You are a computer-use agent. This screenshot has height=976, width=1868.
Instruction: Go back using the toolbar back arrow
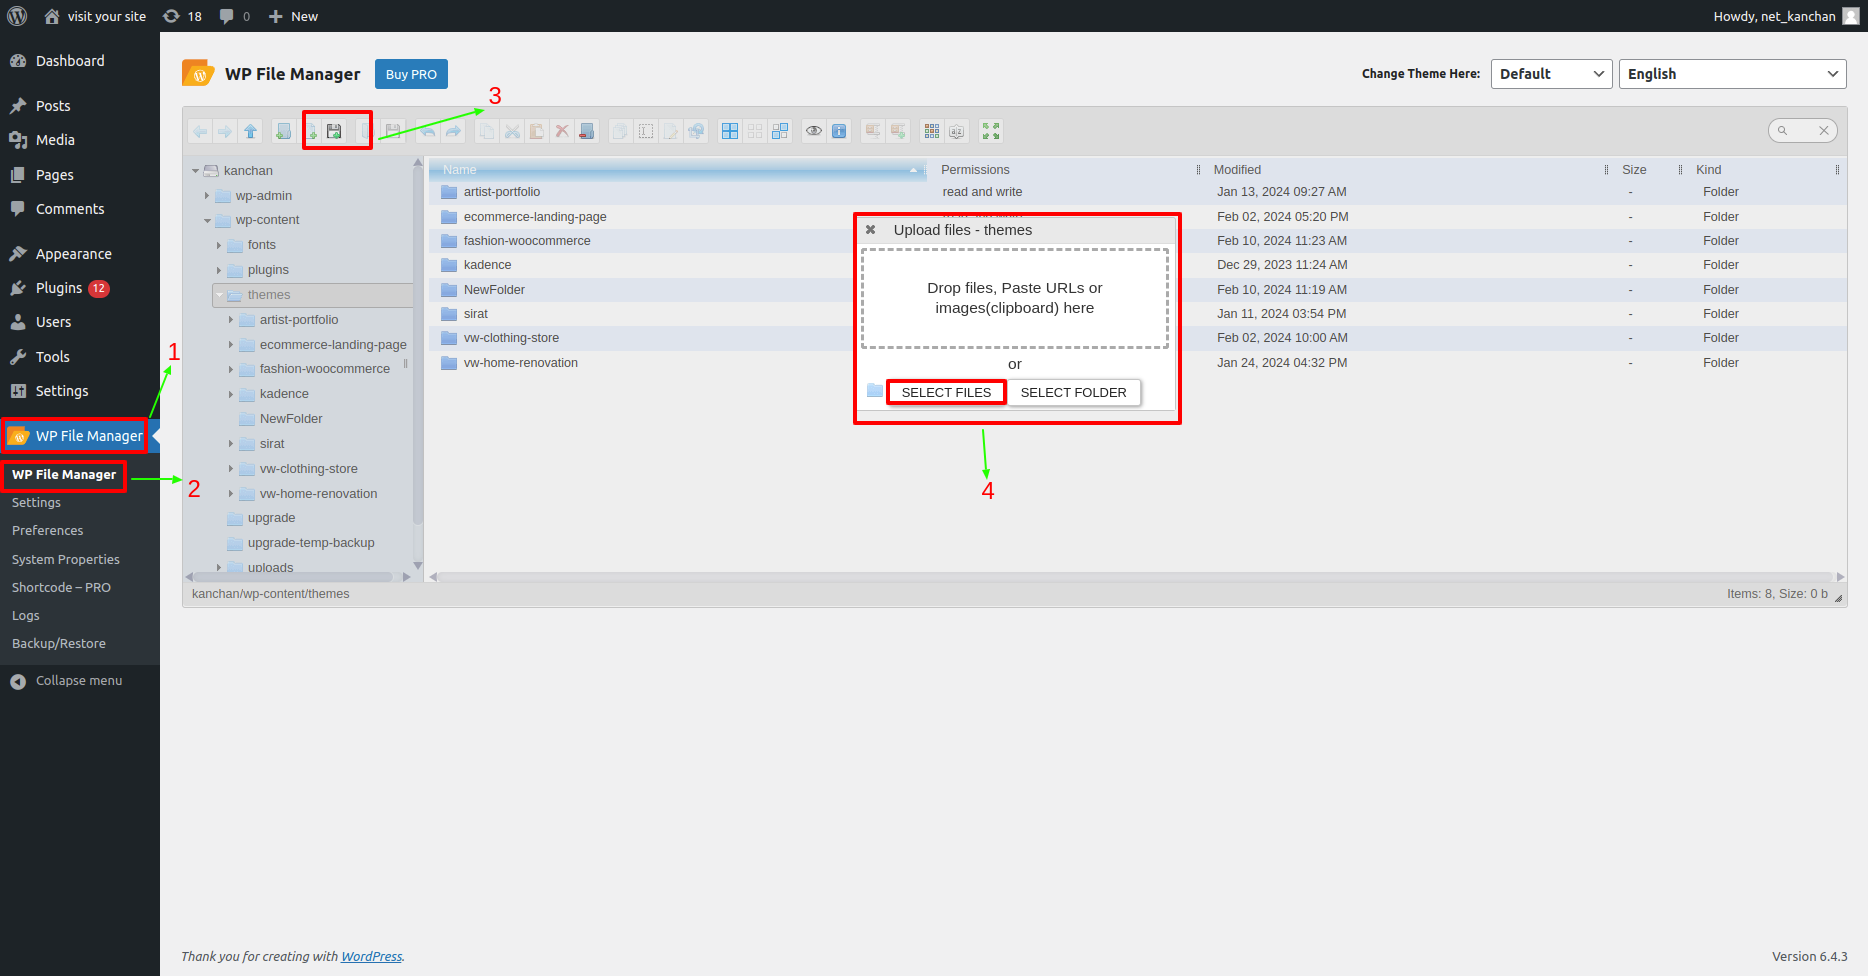[x=200, y=131]
